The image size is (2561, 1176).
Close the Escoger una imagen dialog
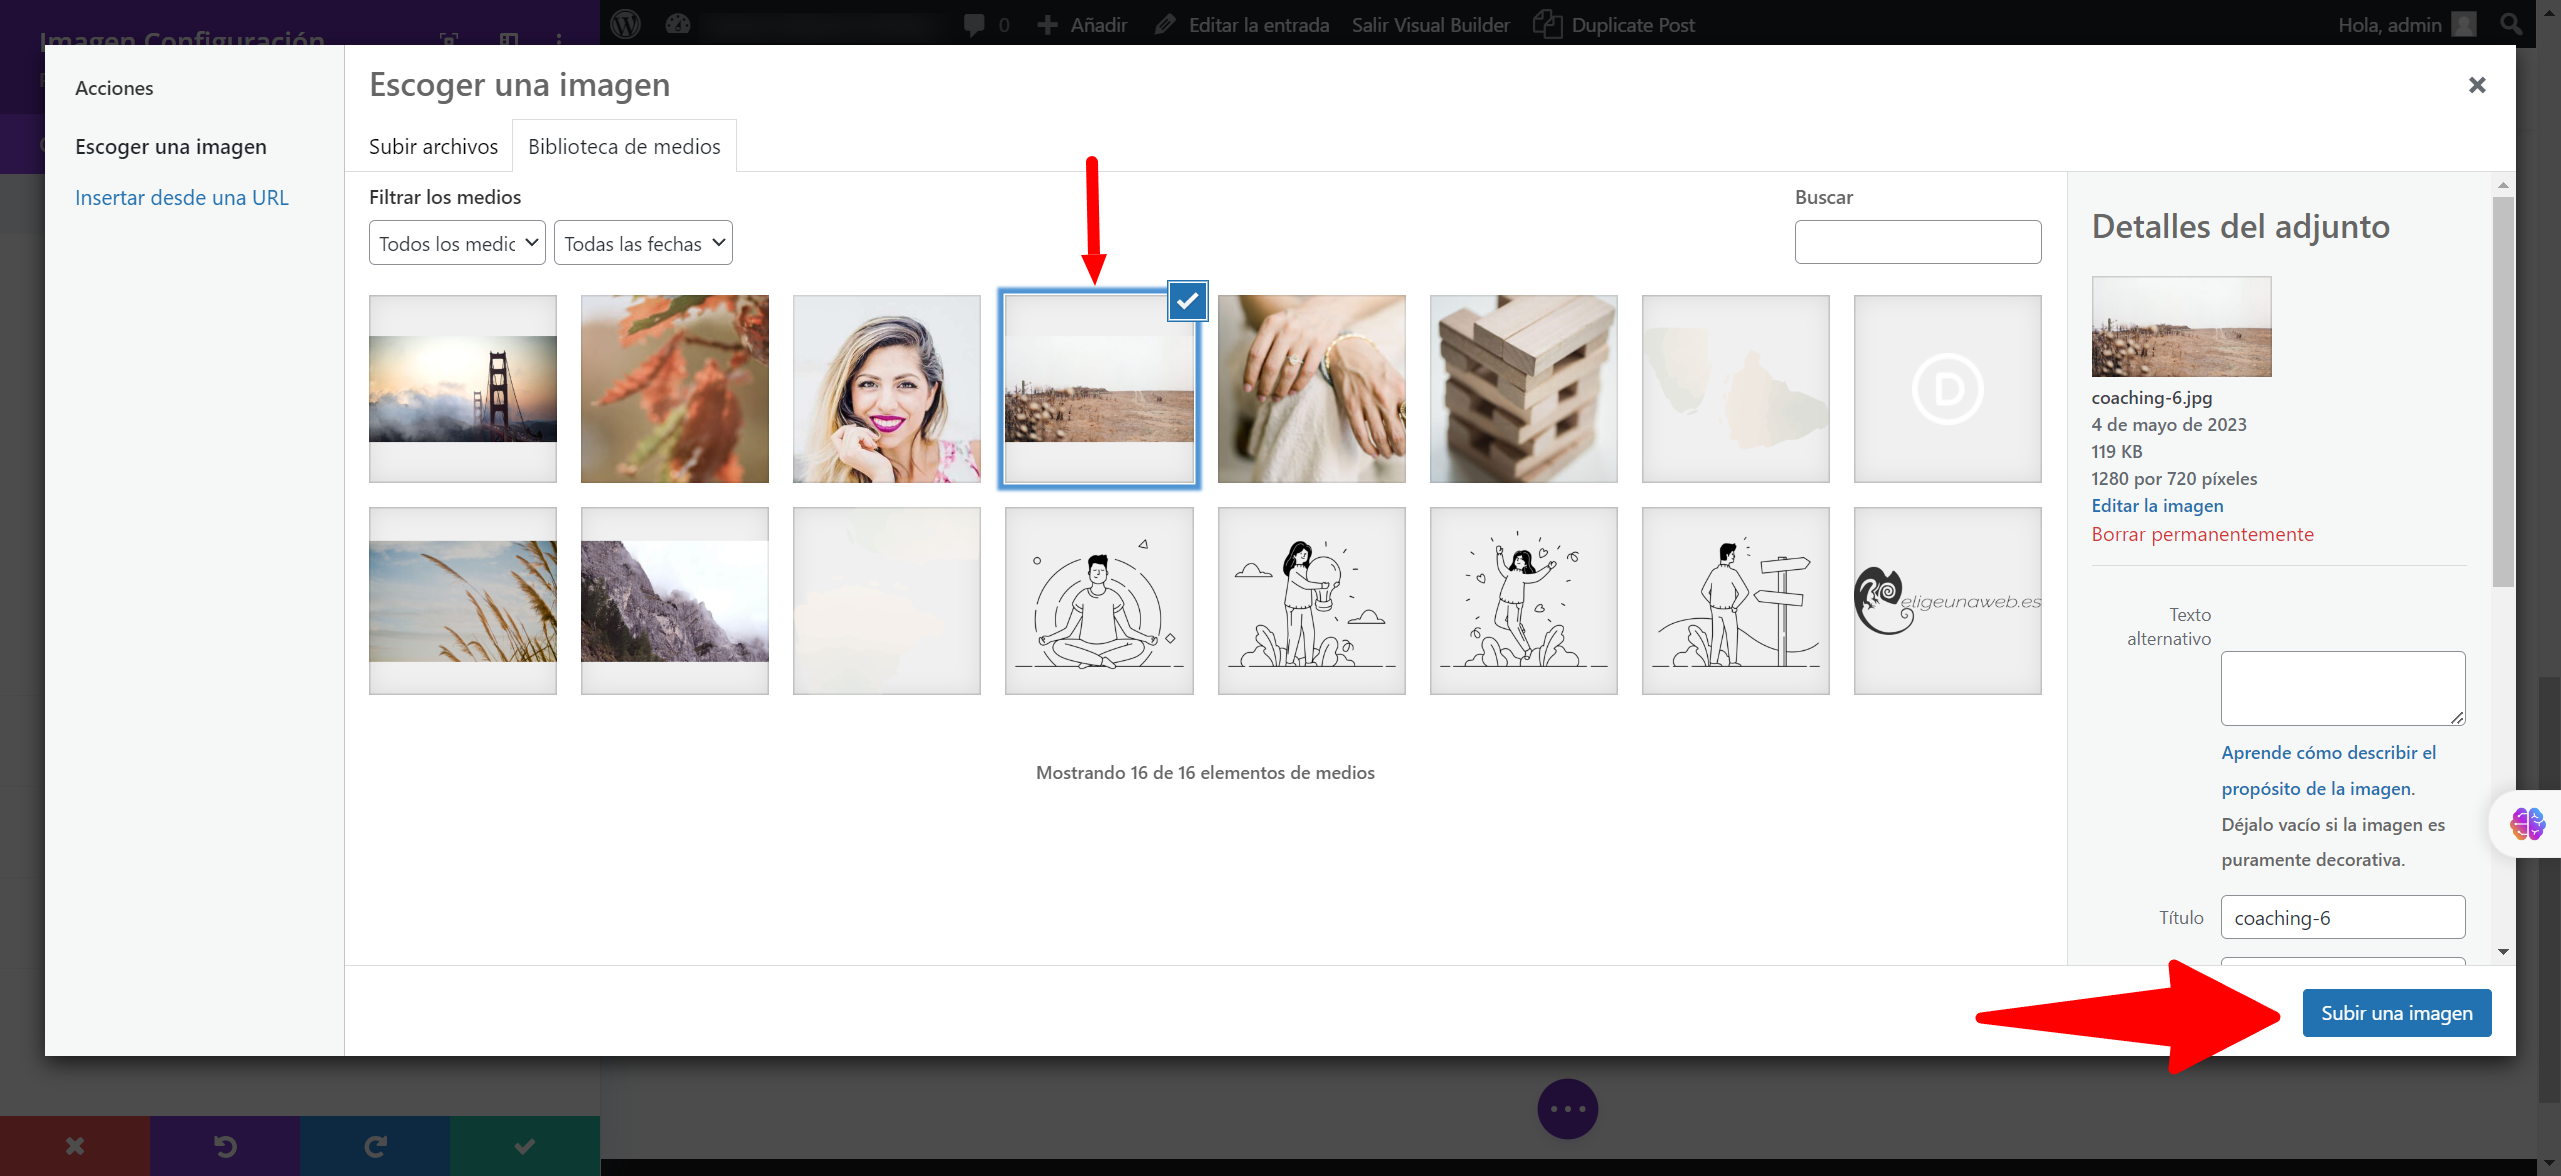2476,85
